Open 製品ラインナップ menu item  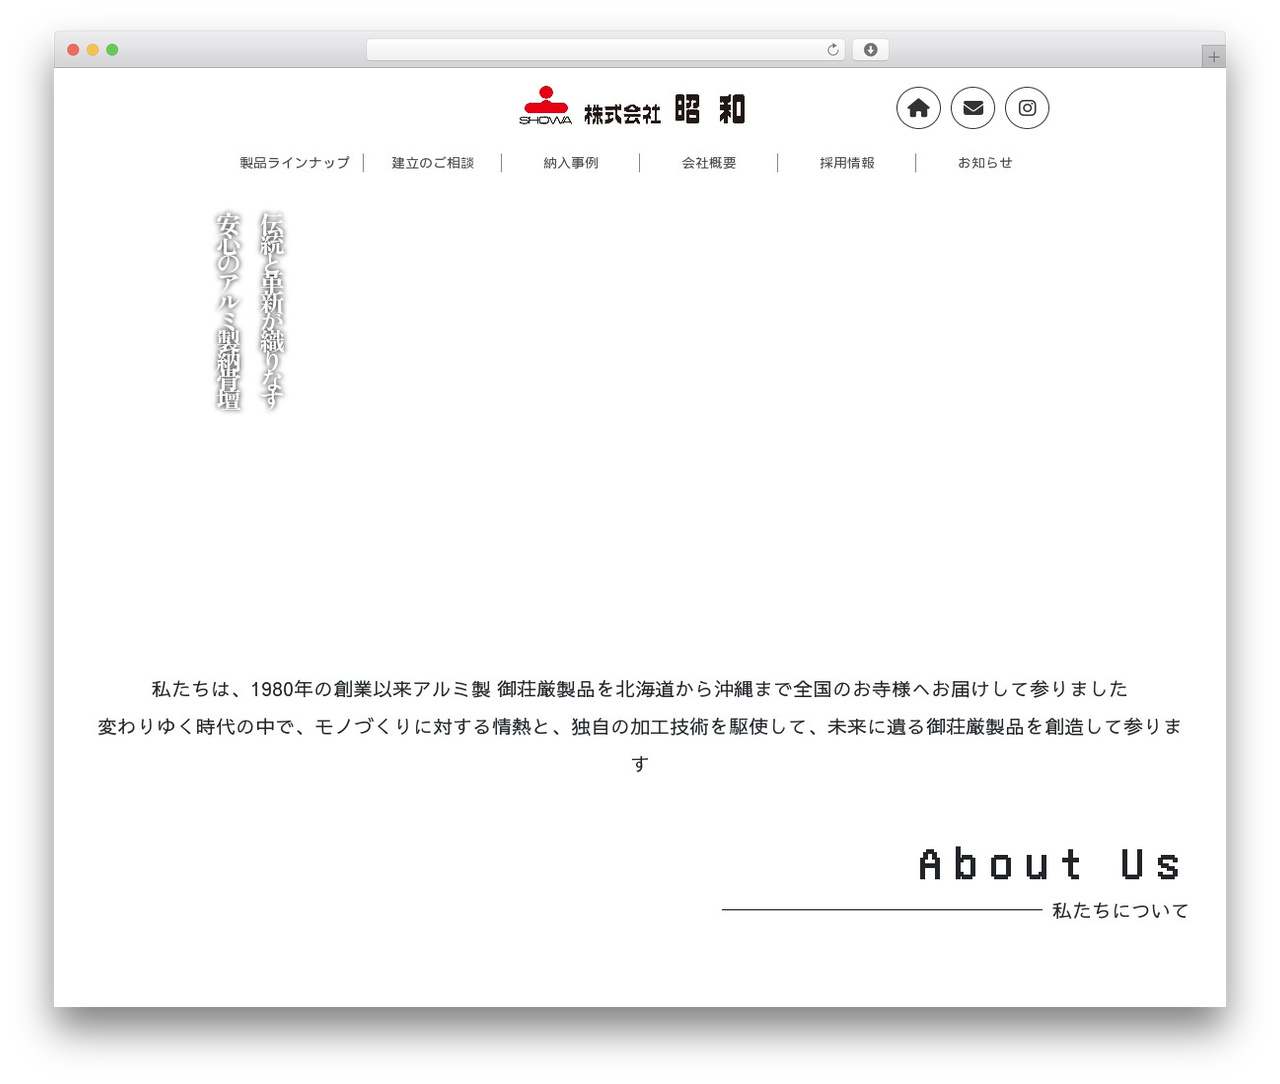tap(295, 163)
